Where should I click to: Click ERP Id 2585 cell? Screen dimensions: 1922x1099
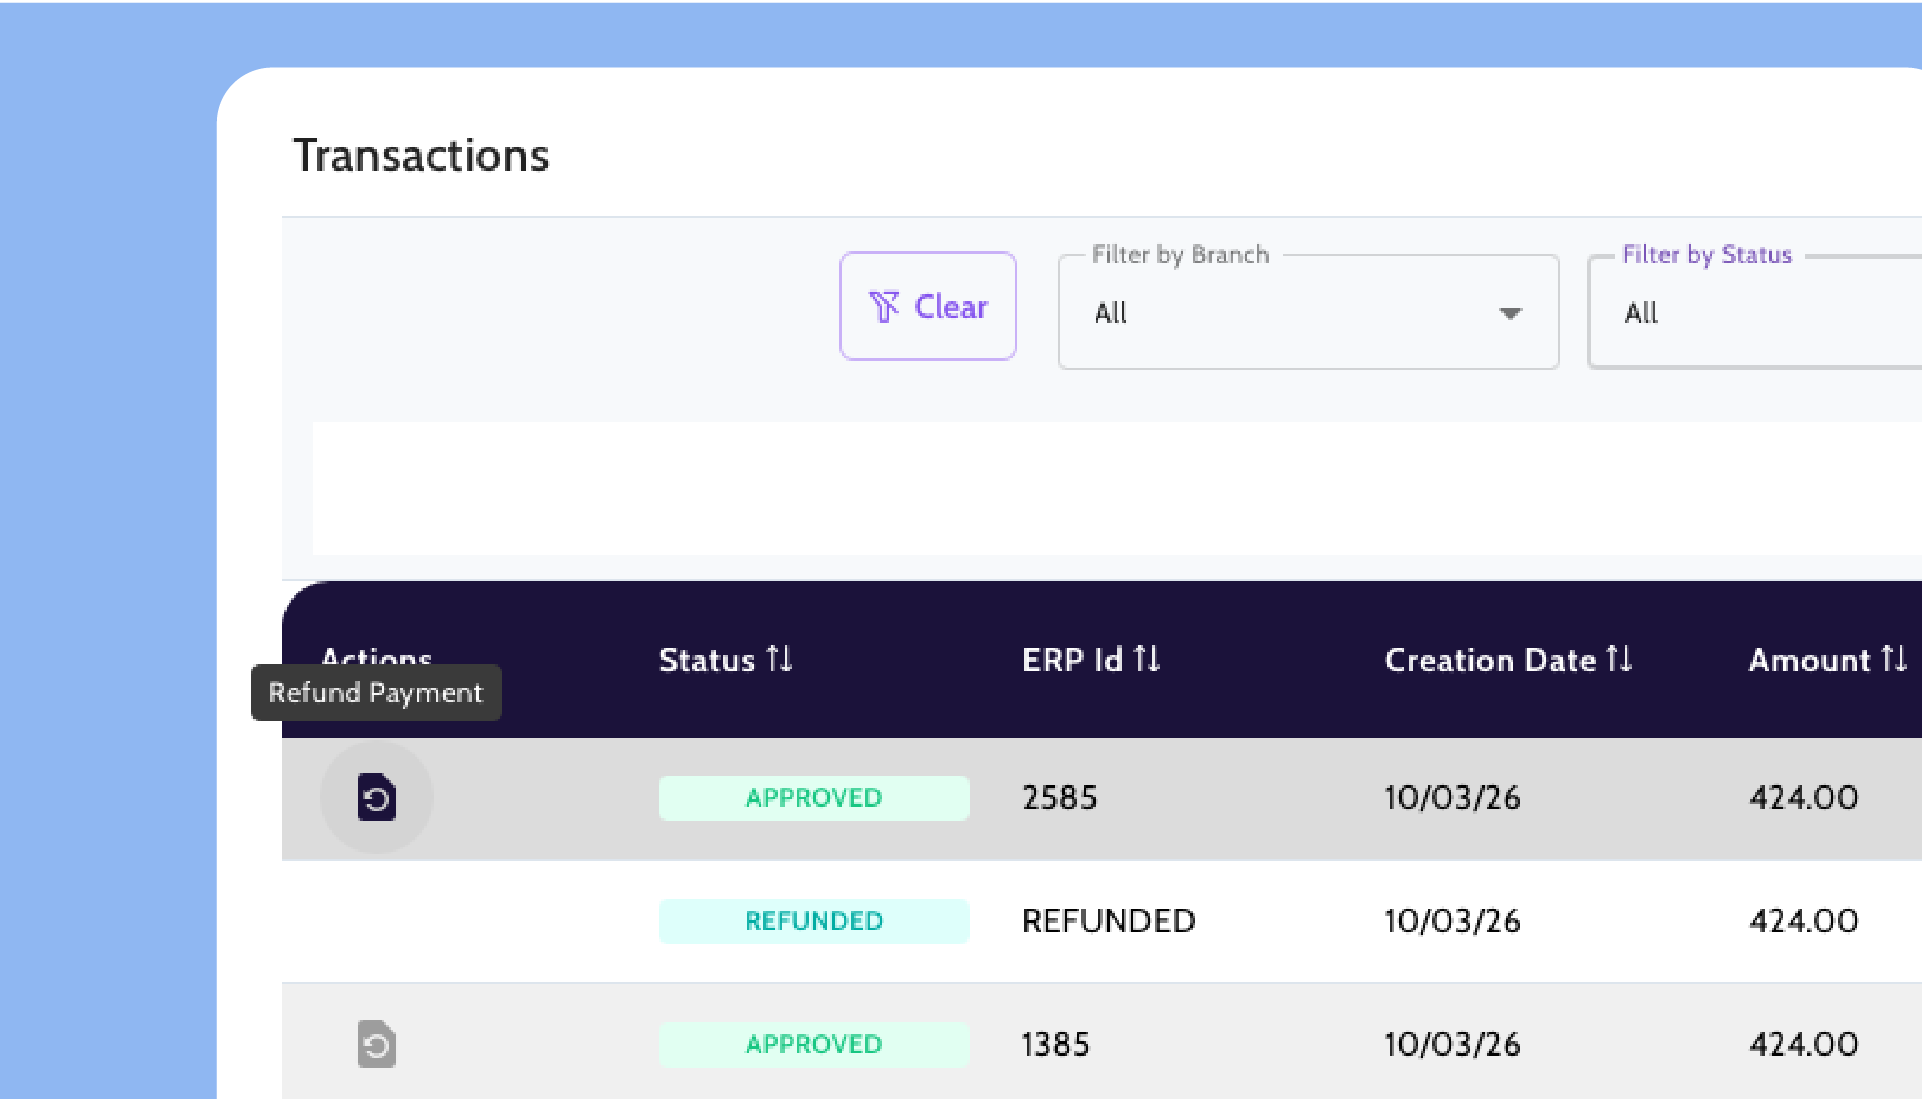pyautogui.click(x=1059, y=798)
